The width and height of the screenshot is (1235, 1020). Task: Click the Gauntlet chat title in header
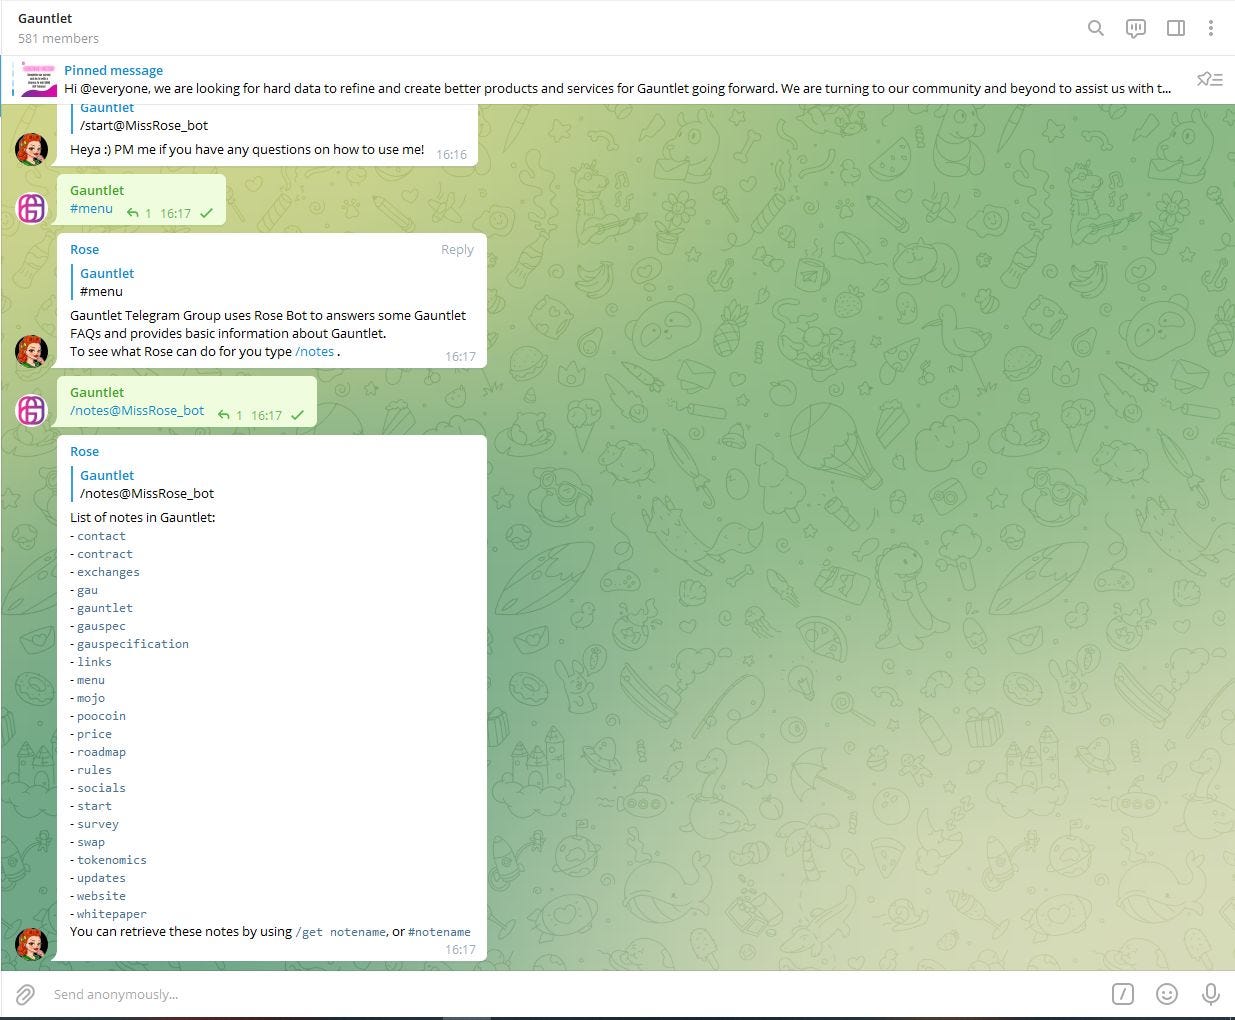tap(45, 18)
